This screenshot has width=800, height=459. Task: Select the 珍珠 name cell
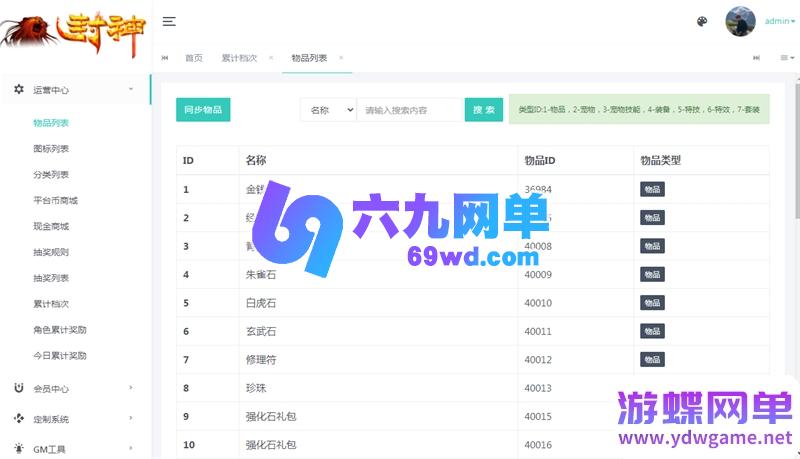(379, 388)
